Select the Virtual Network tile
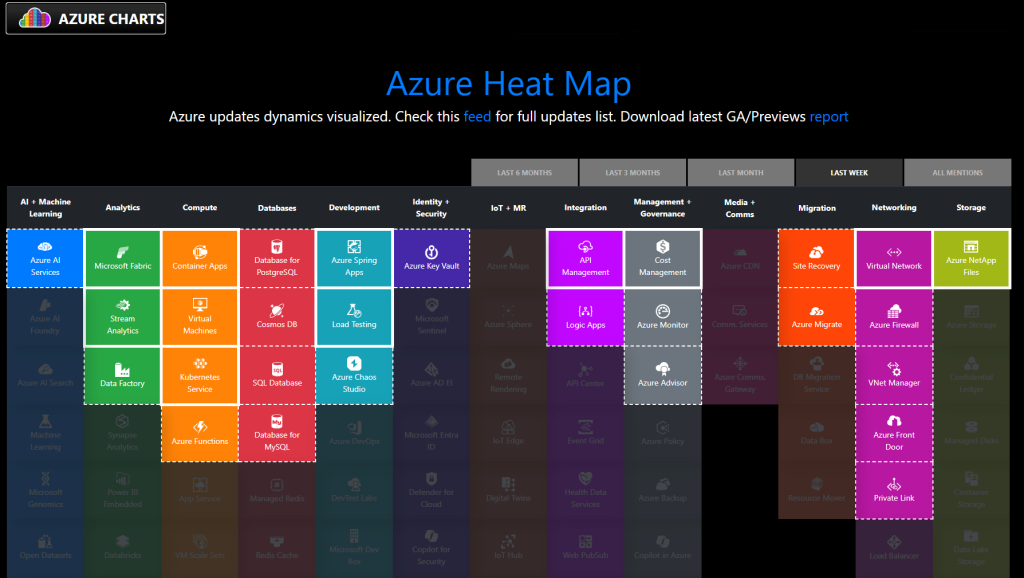Screen dimensions: 1024x578 pyautogui.click(x=894, y=259)
